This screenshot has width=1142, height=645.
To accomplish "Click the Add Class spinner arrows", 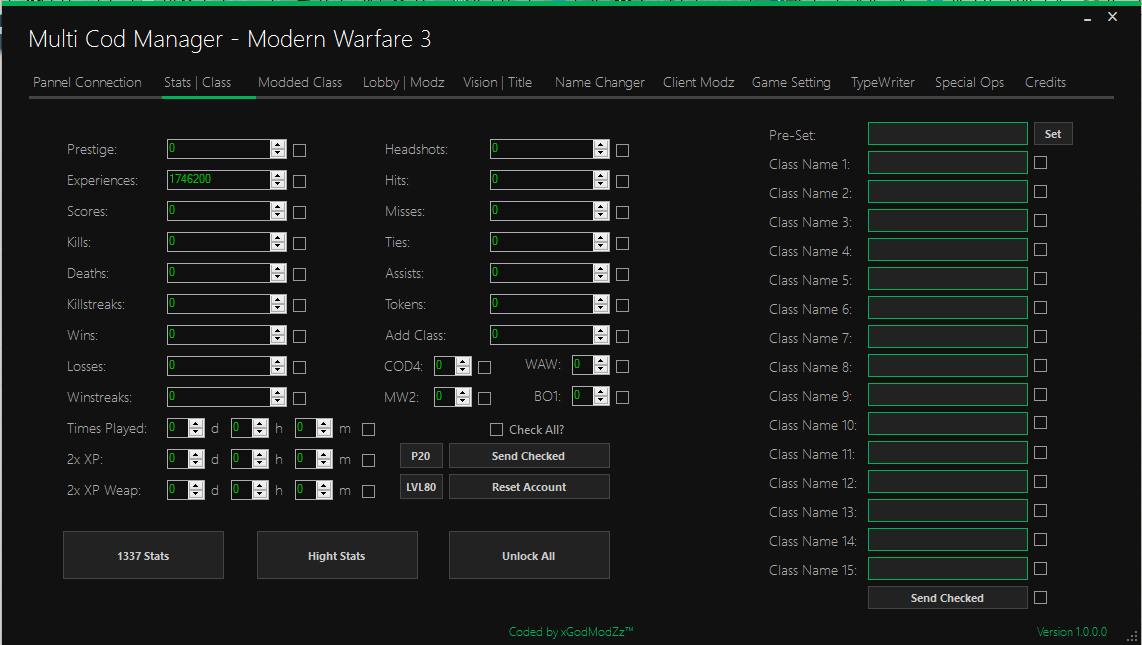I will [601, 335].
